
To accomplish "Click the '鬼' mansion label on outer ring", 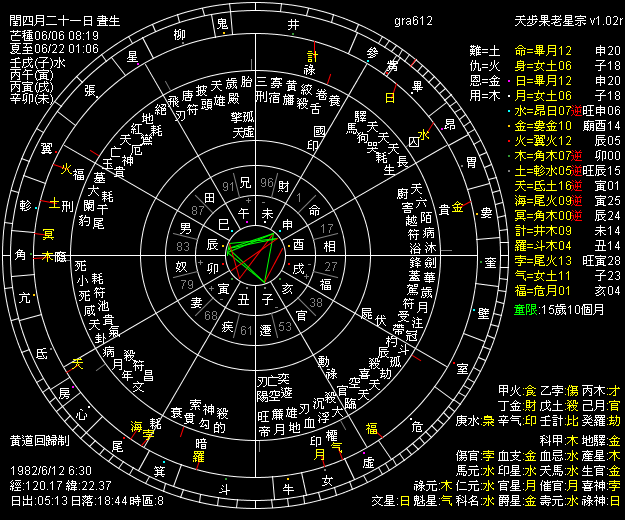I will click(x=222, y=23).
